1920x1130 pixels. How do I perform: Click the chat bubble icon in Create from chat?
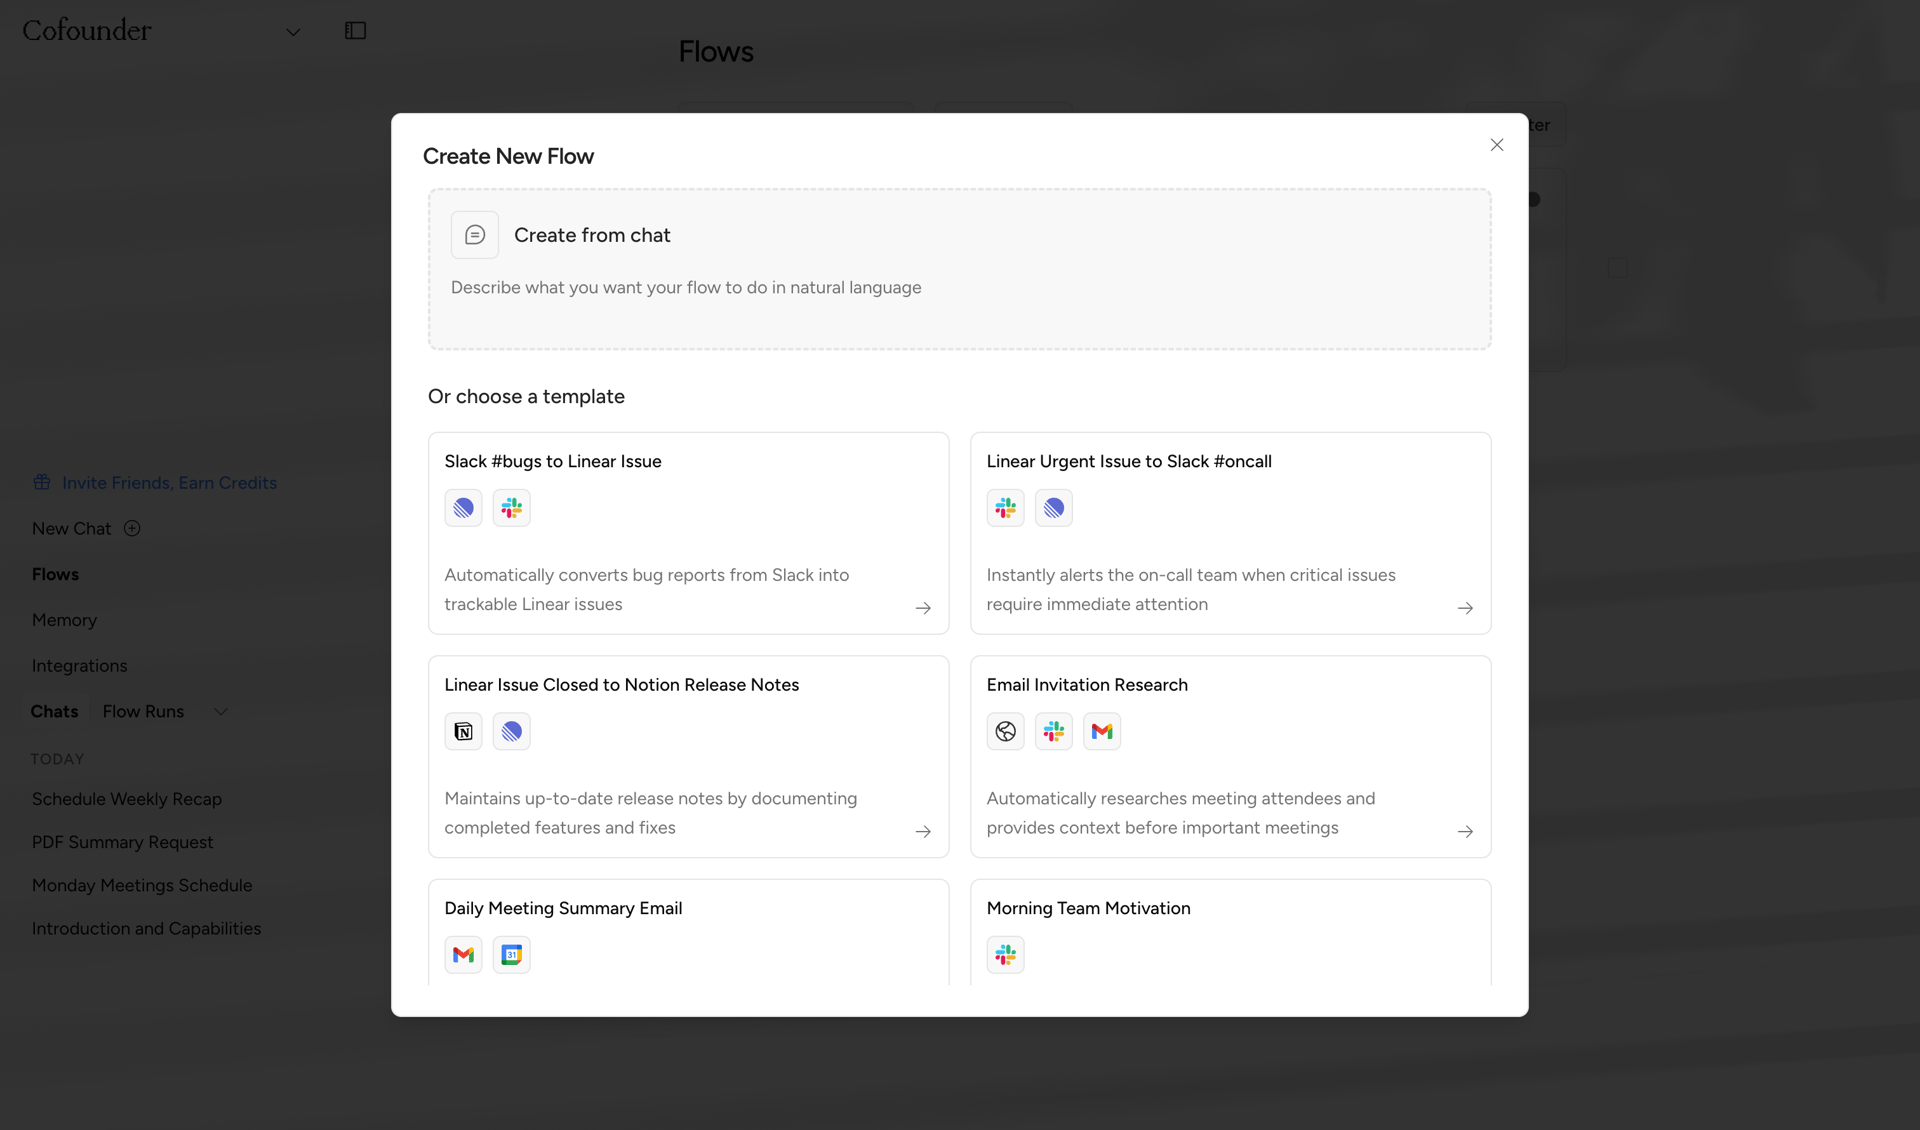475,234
